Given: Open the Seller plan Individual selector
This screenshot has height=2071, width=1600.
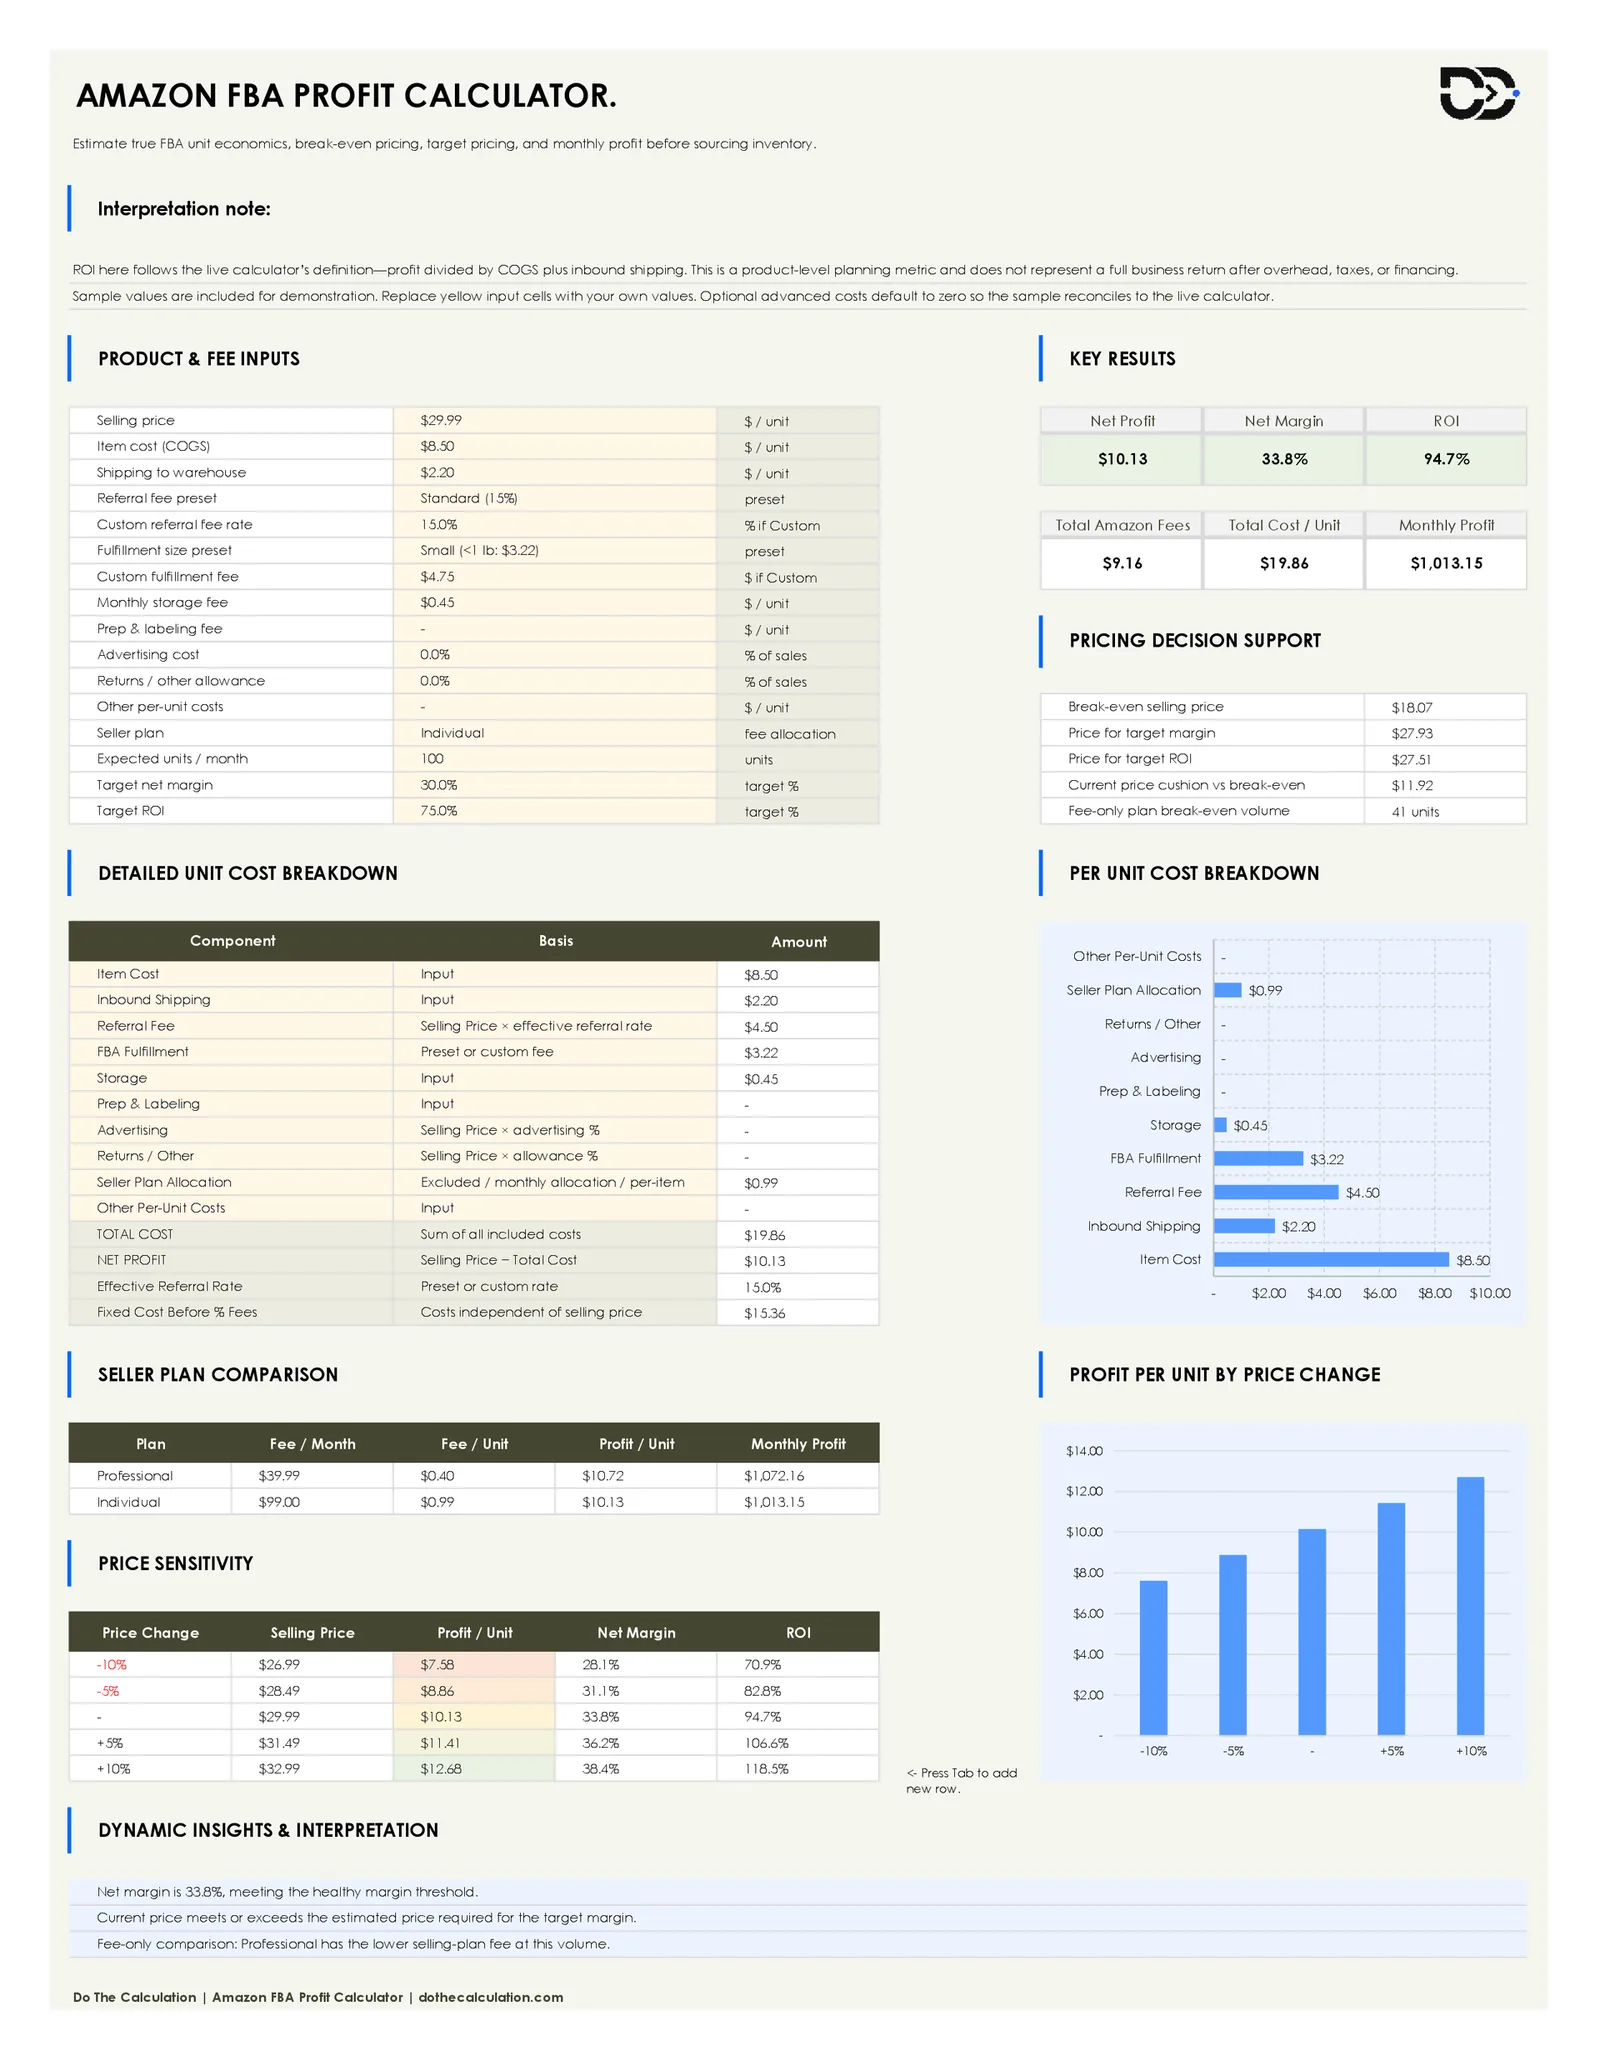Looking at the screenshot, I should click(x=555, y=733).
